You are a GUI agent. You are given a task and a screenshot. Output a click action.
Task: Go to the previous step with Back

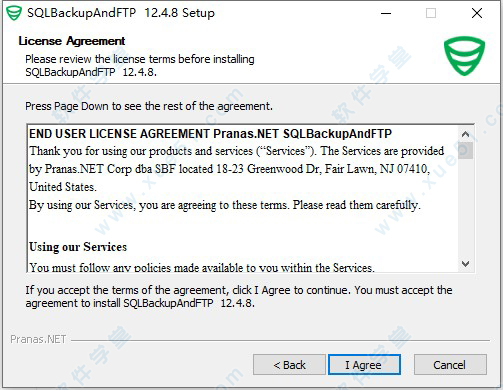click(289, 365)
